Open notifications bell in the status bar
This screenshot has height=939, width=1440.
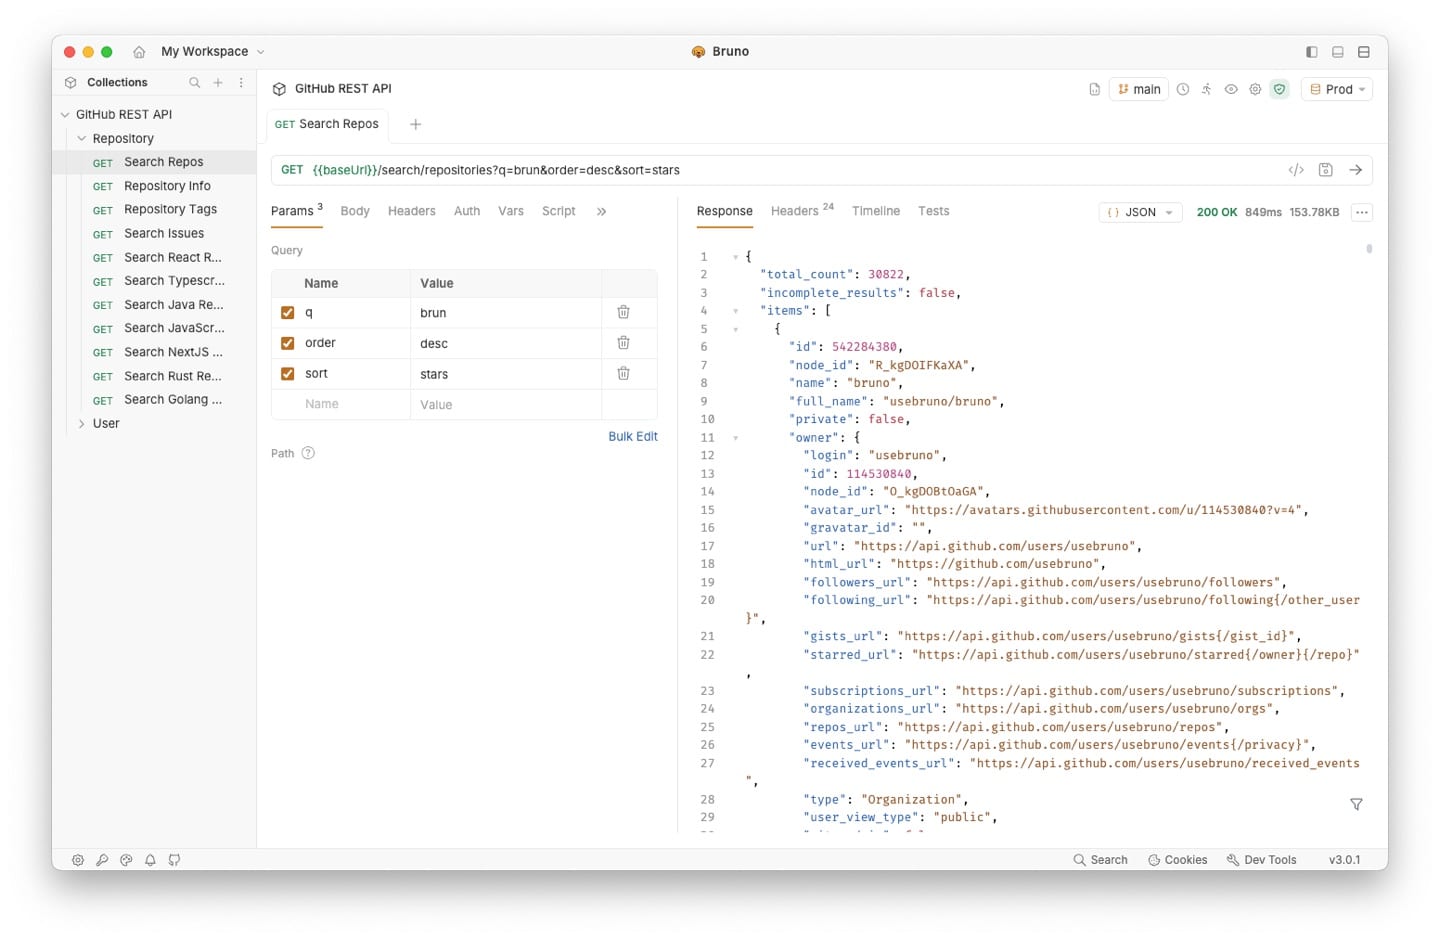tap(150, 860)
